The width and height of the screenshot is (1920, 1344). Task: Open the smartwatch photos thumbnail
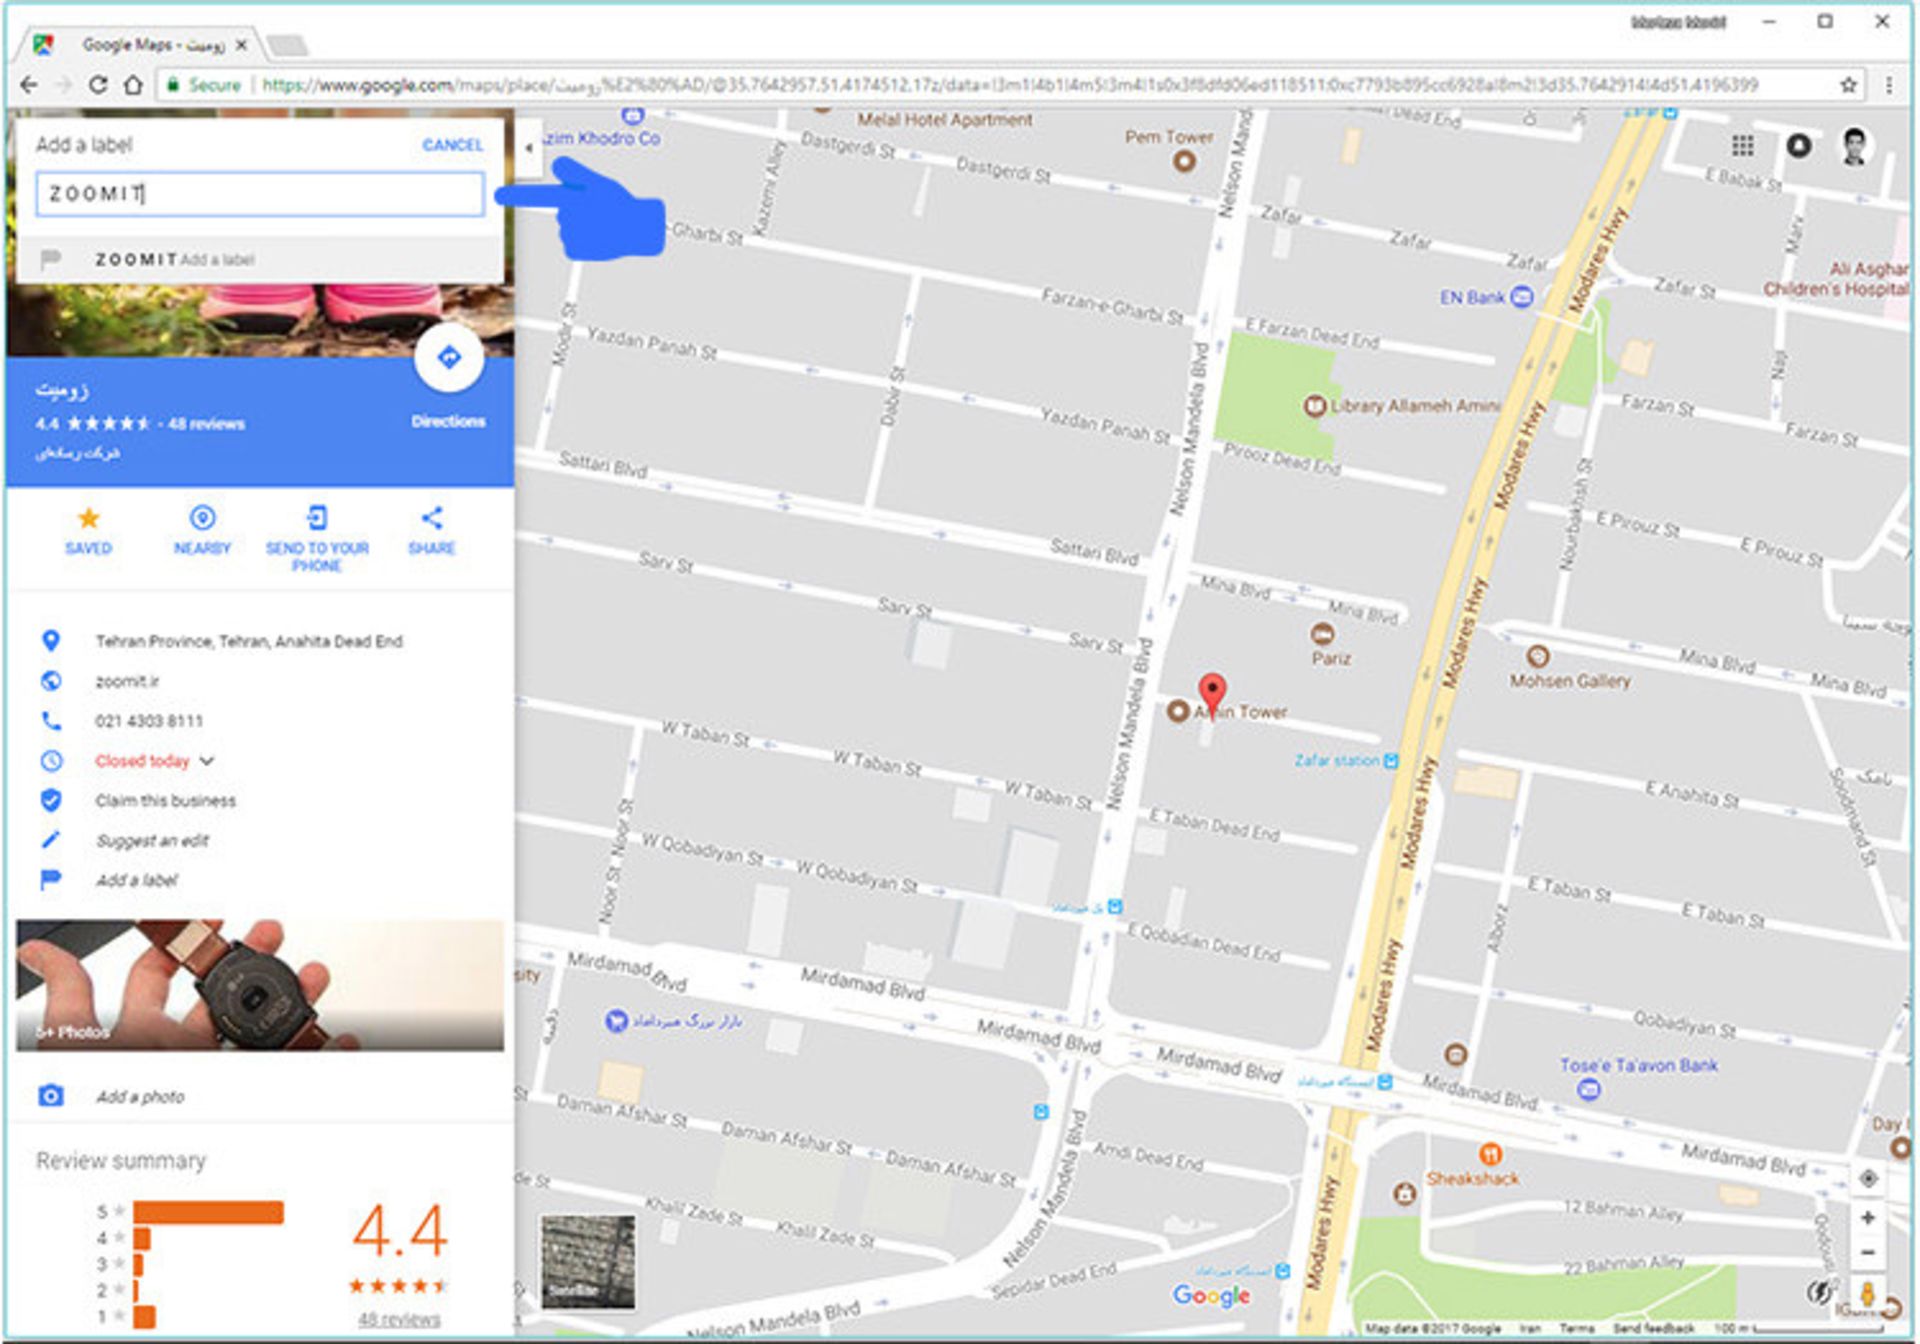(x=260, y=985)
